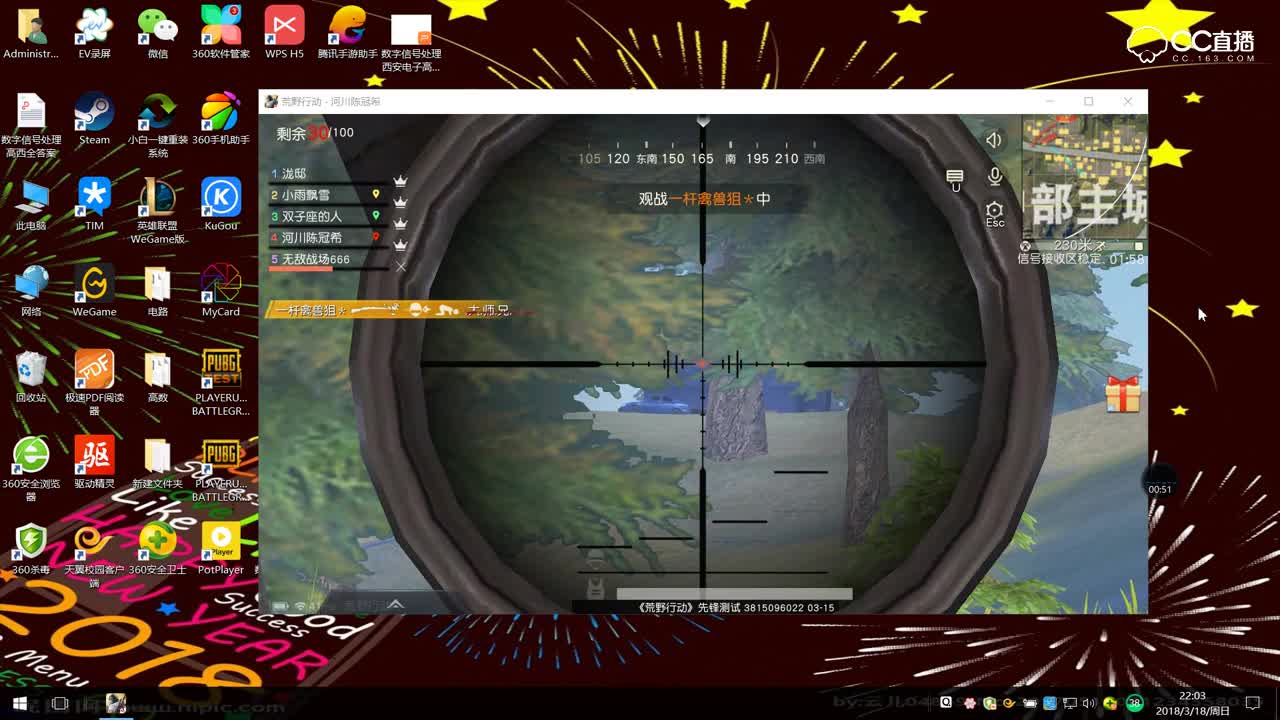
Task: Open the taskbar clock showing 22:03
Action: [x=1192, y=703]
